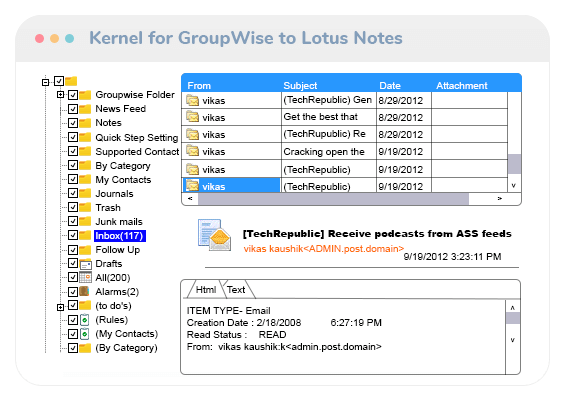This screenshot has height=401, width=565.
Task: Click the Notes folder icon
Action: point(85,123)
